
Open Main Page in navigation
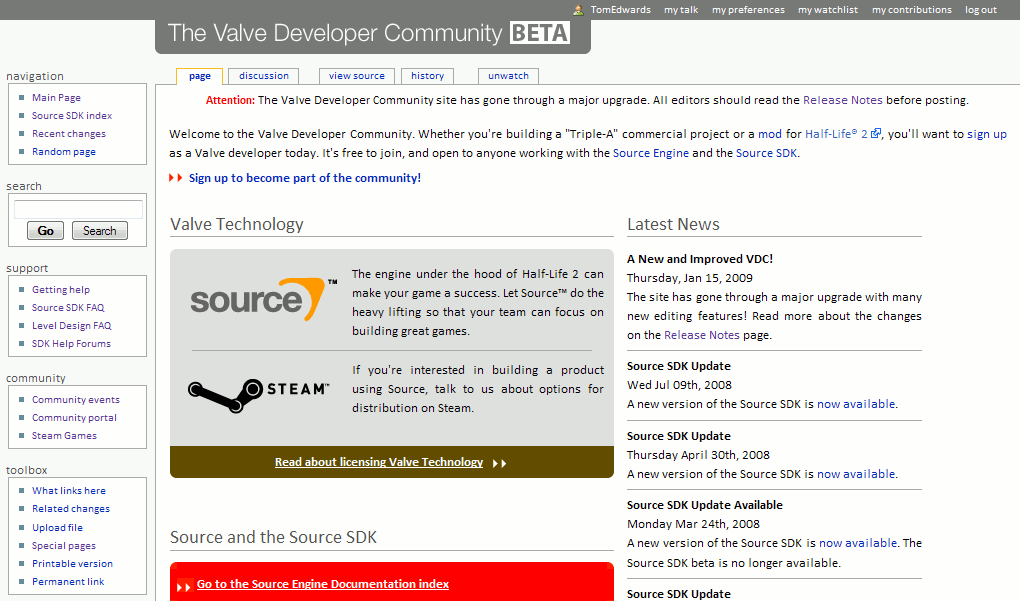point(57,98)
